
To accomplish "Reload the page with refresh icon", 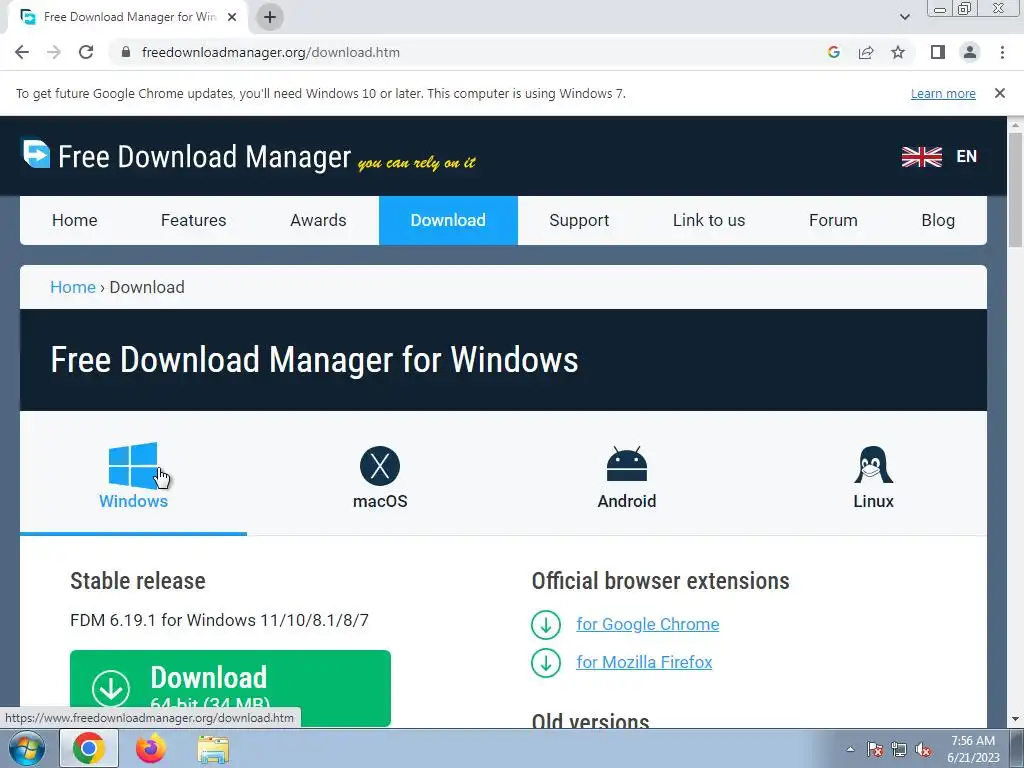I will pyautogui.click(x=86, y=52).
